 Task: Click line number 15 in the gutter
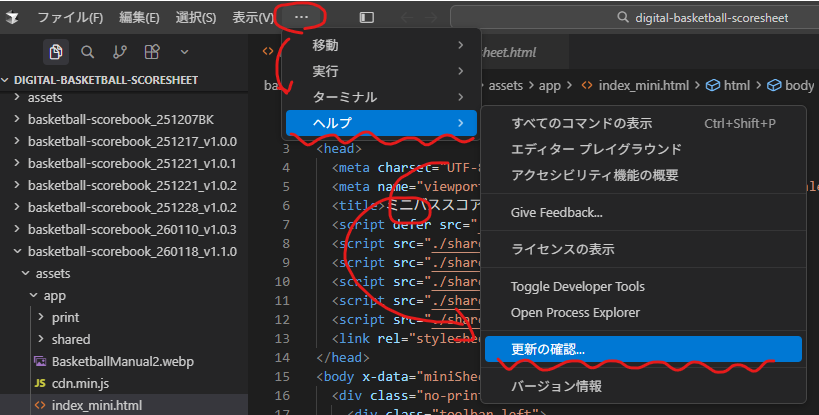282,376
